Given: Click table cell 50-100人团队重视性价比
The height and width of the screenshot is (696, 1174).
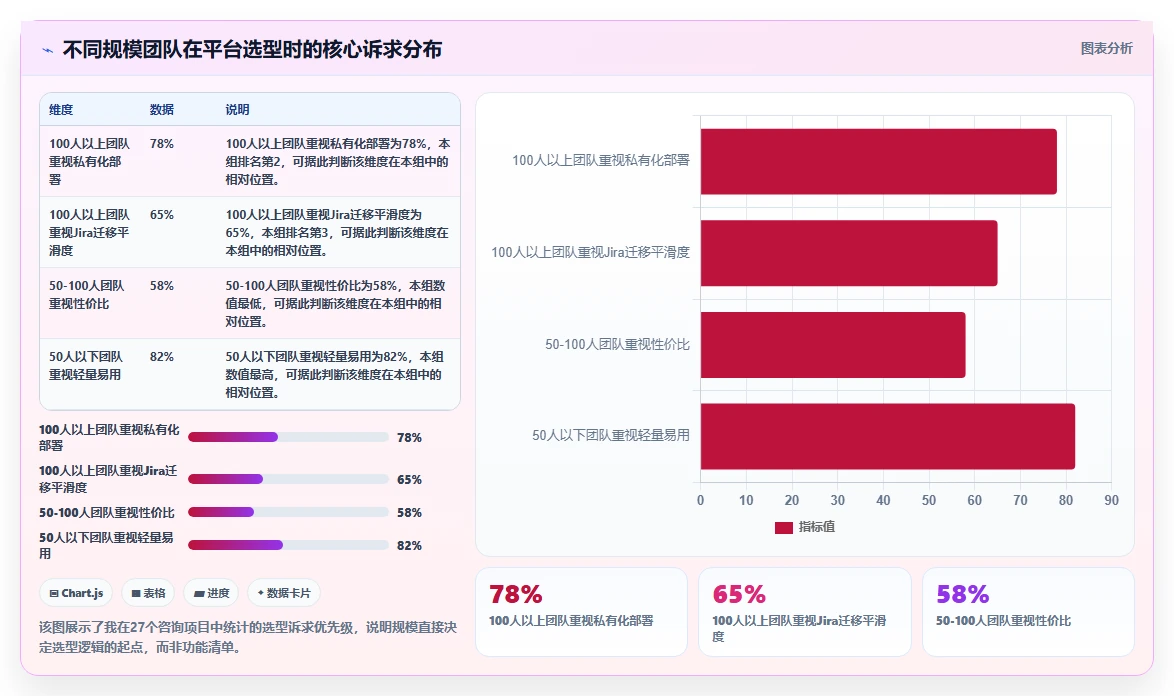Looking at the screenshot, I should (87, 295).
